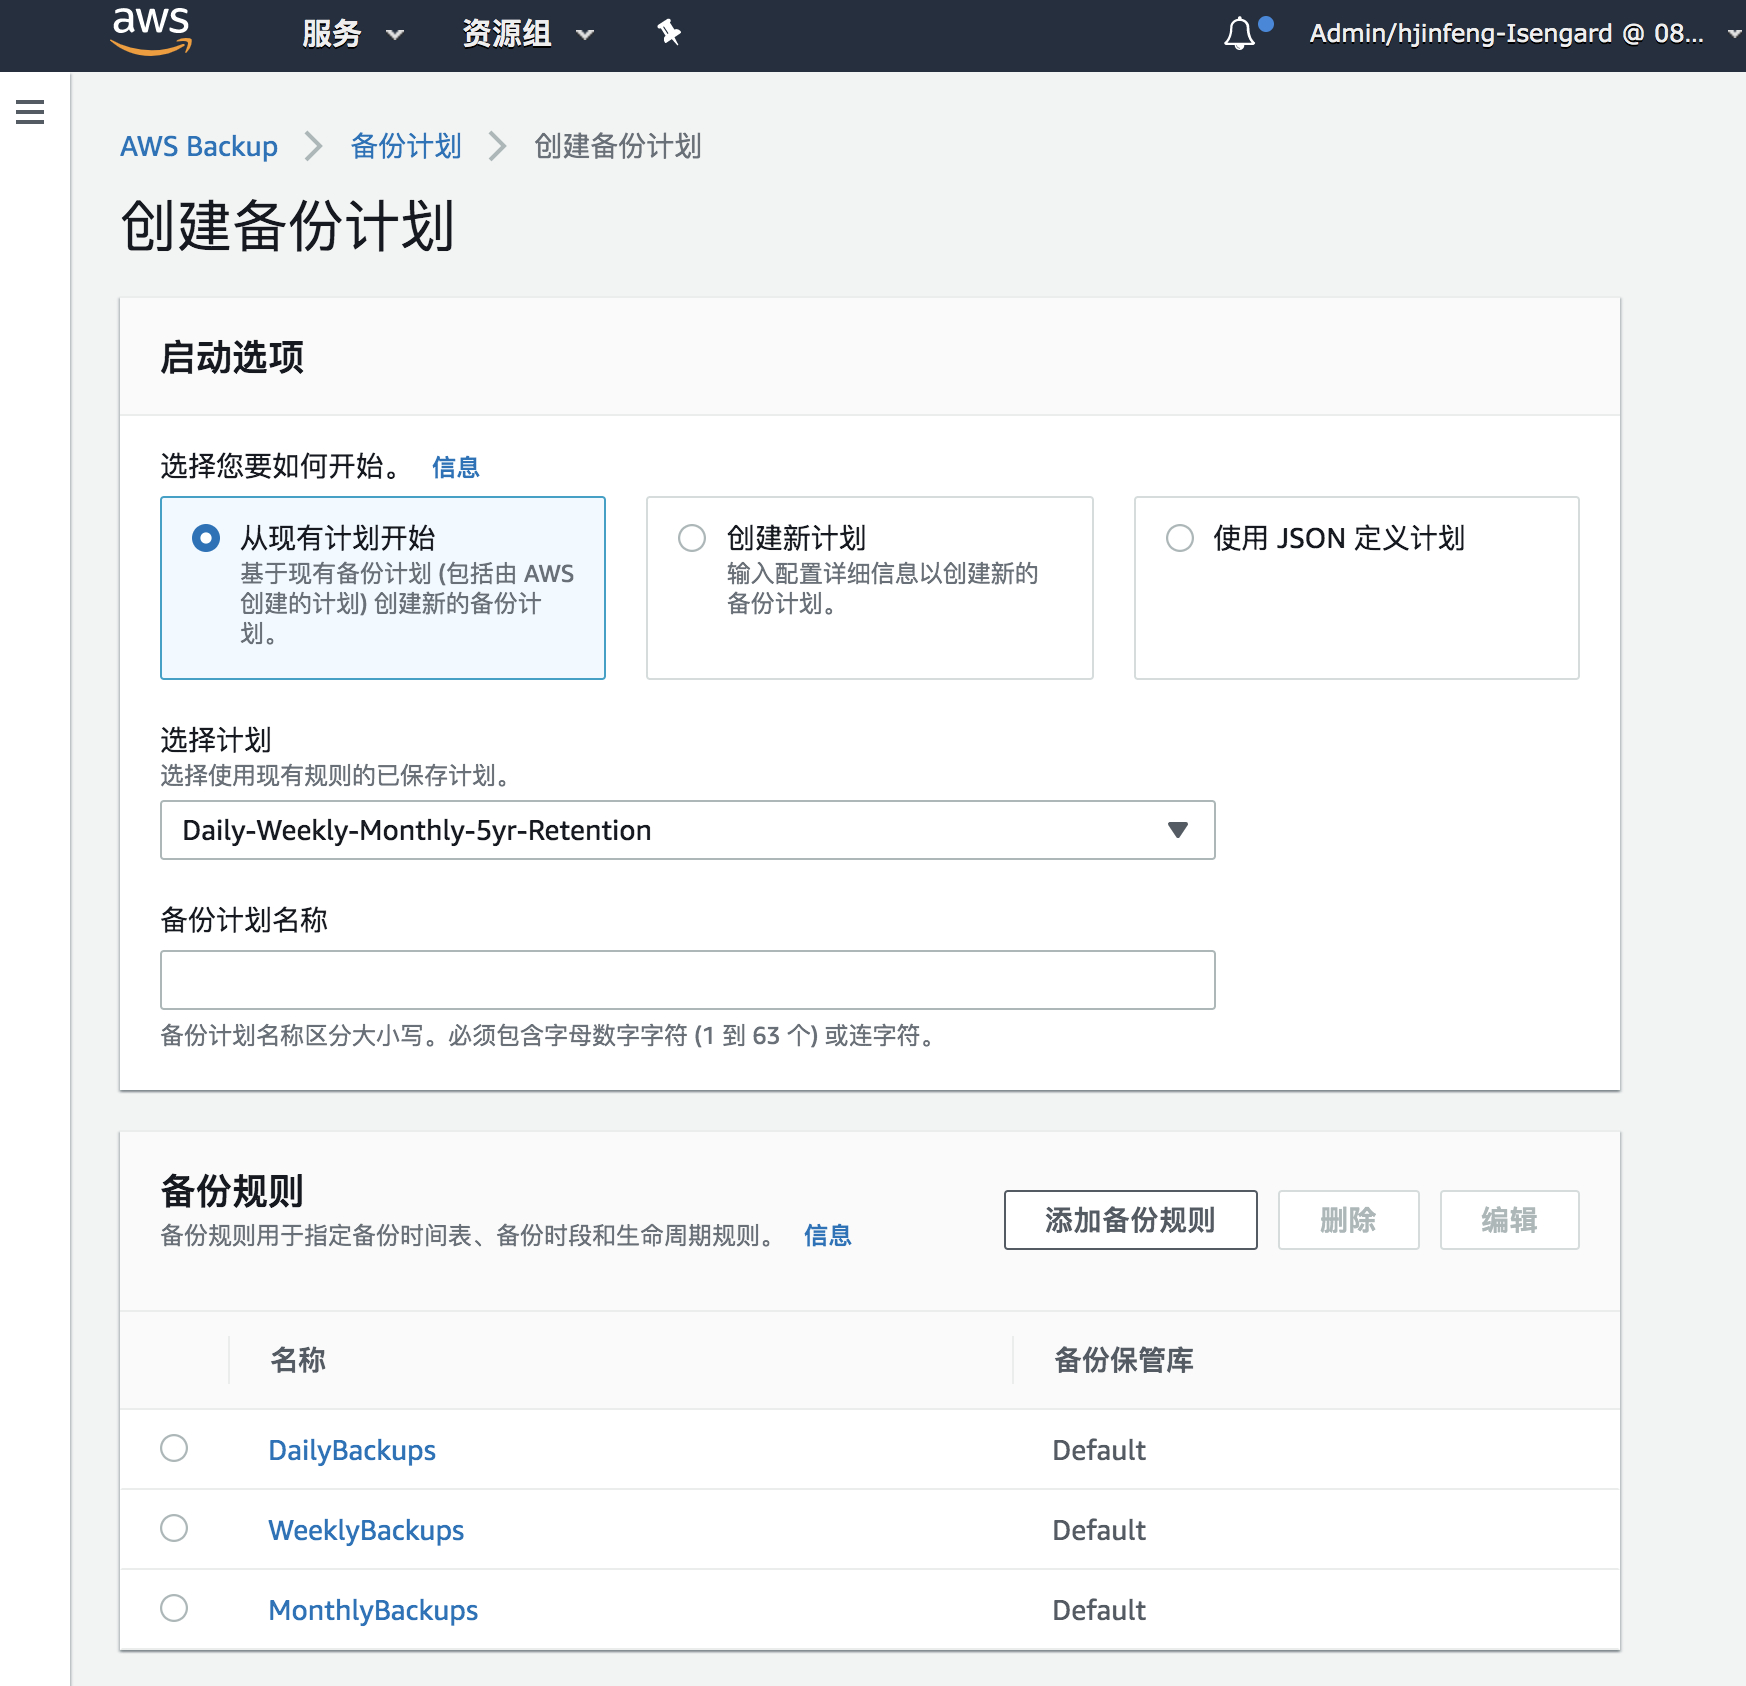Click the 编辑 button
Viewport: 1746px width, 1686px height.
[x=1510, y=1220]
